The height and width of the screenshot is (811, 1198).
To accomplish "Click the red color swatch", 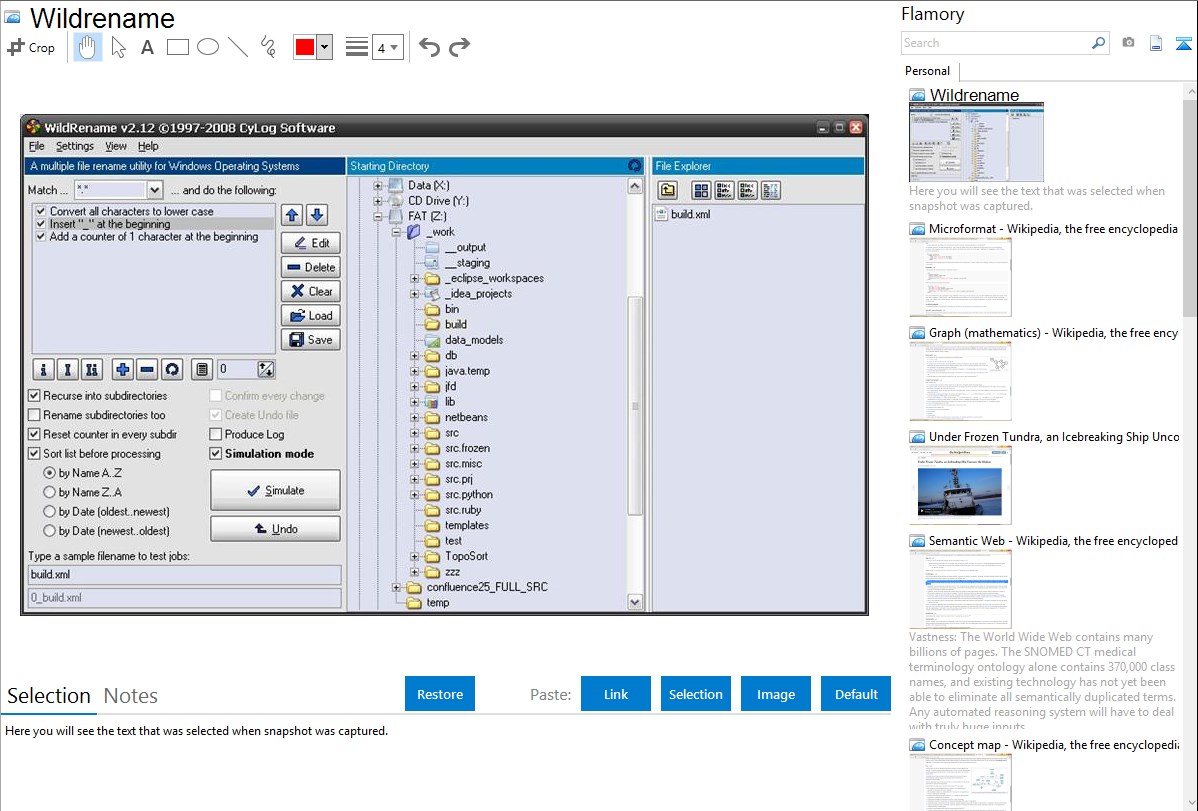I will coord(305,47).
